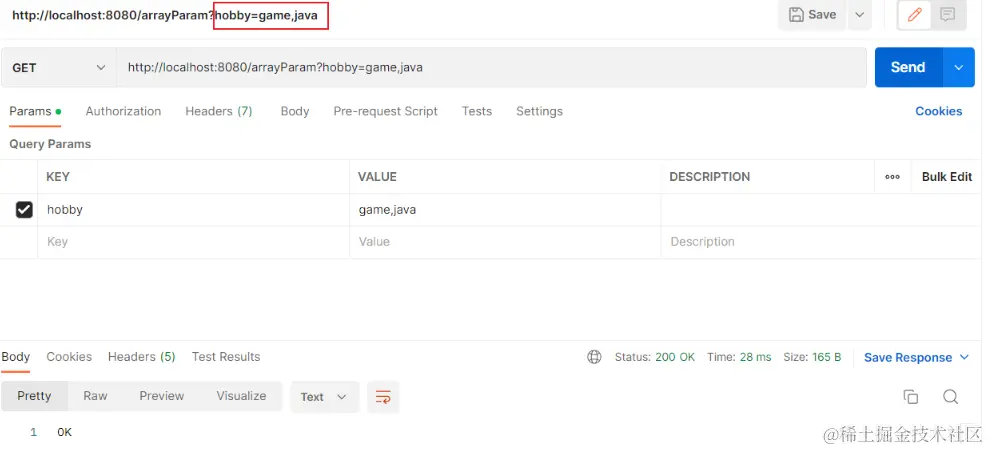
Task: Select the Pretty view button
Action: coord(34,396)
